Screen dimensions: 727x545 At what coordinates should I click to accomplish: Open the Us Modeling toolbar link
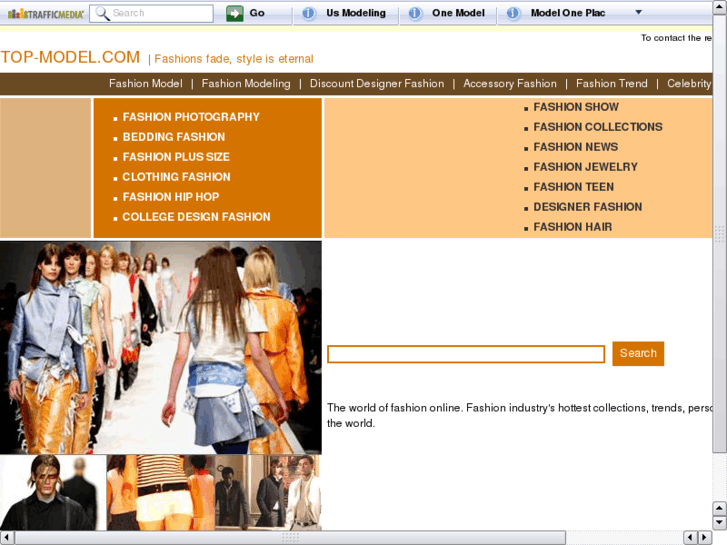356,13
